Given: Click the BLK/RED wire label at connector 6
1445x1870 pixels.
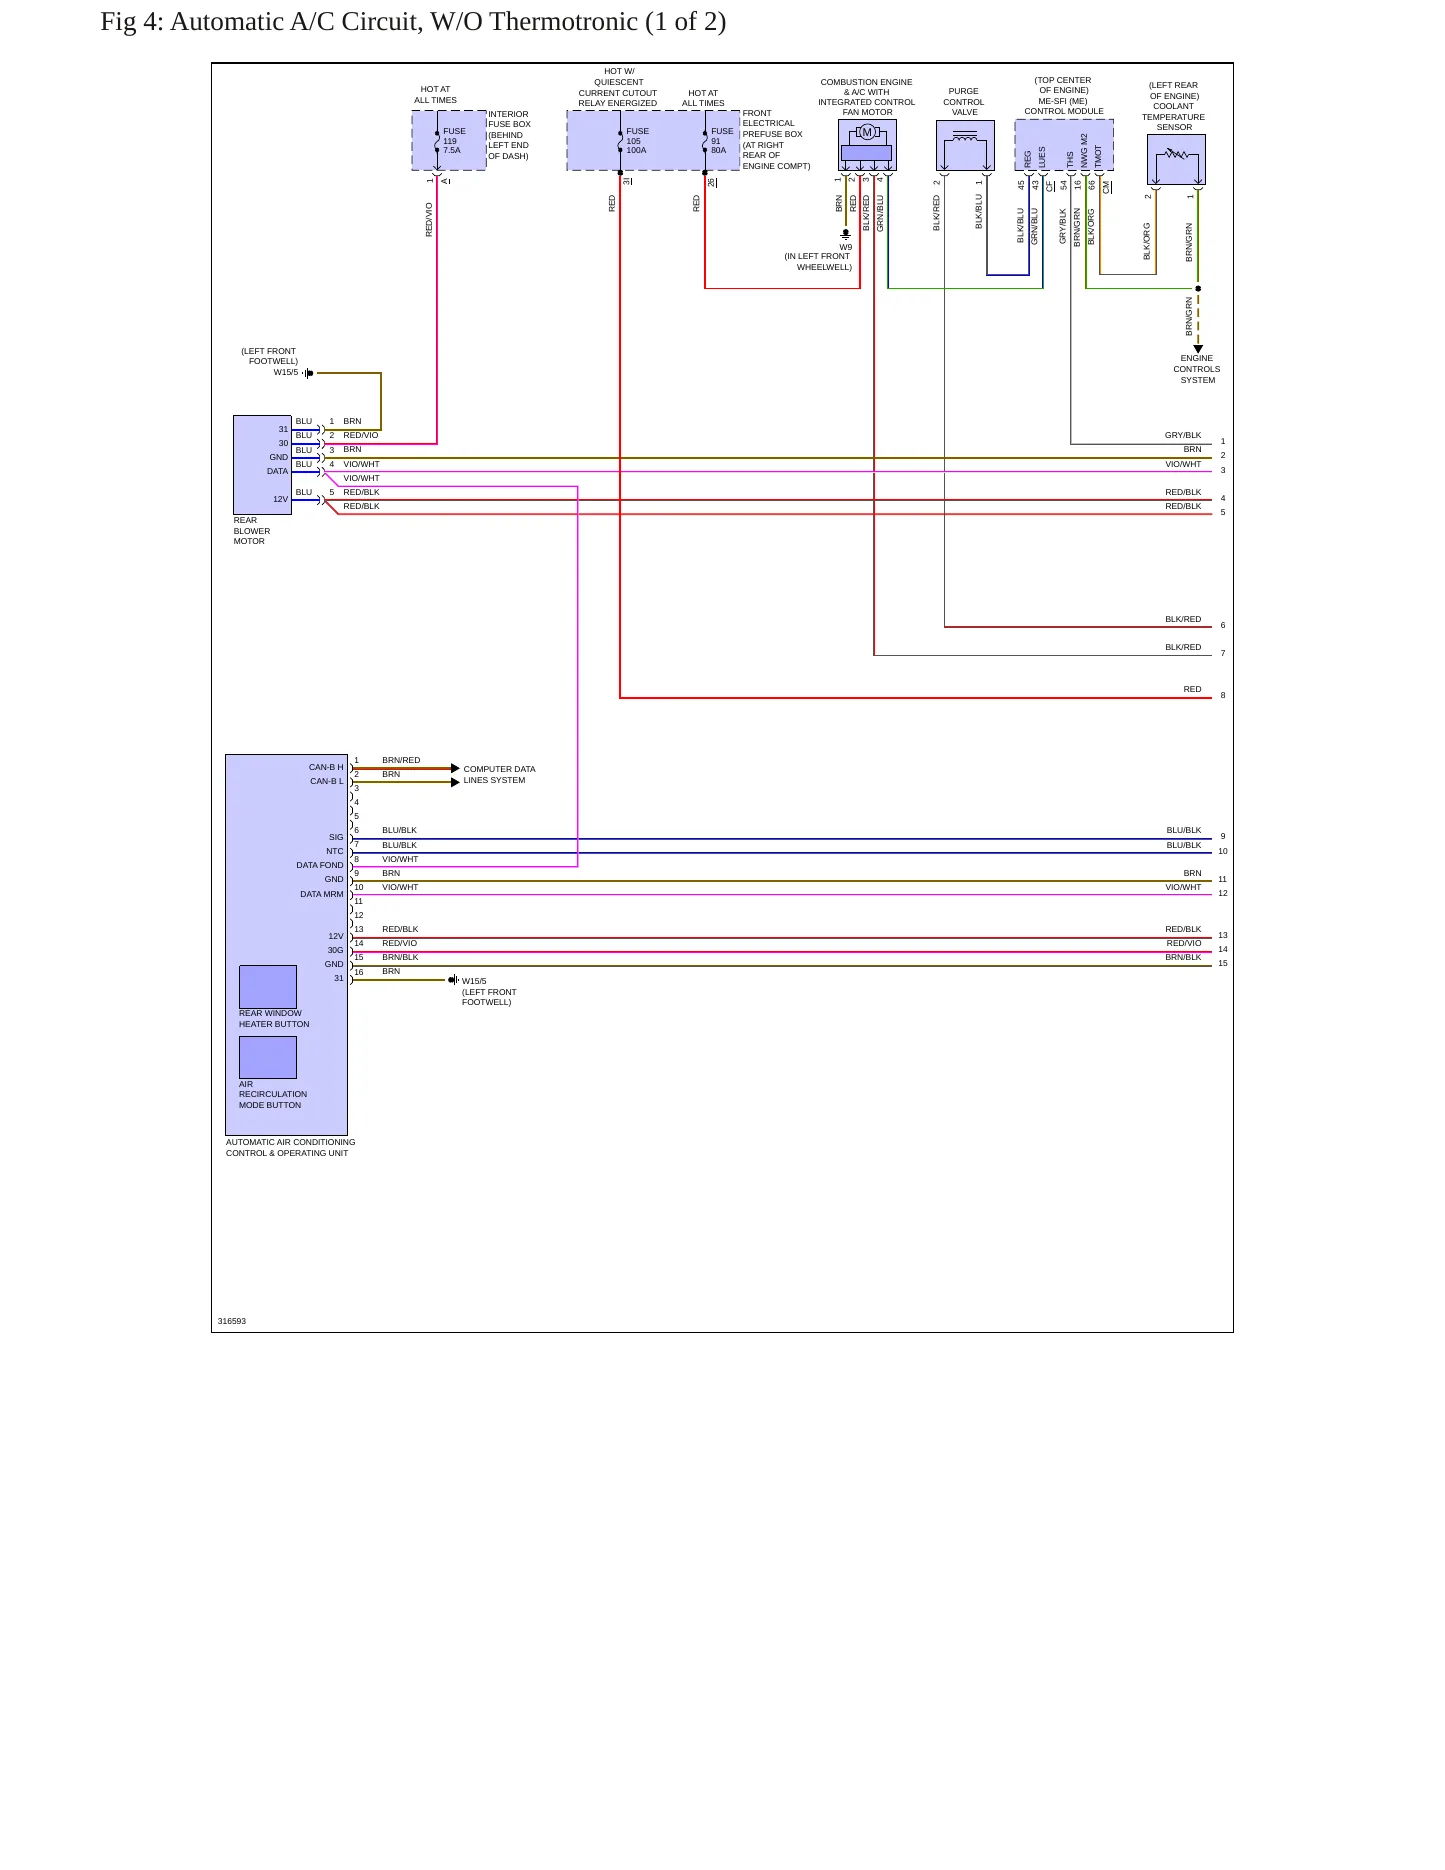Looking at the screenshot, I should pos(1183,619).
